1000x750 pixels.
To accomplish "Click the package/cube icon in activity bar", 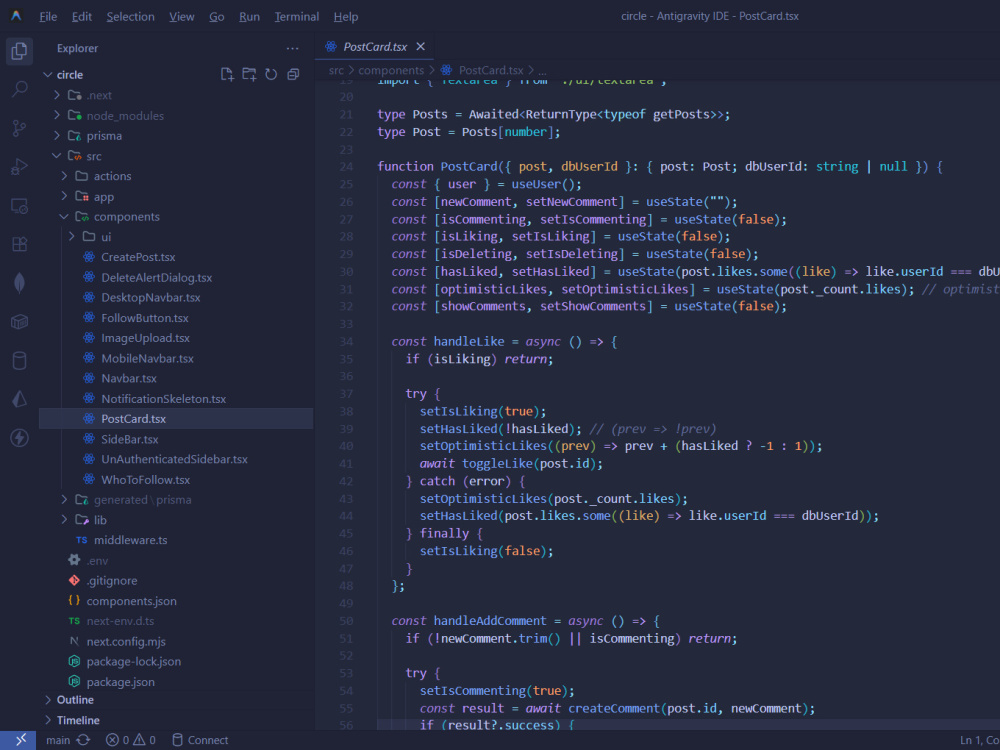I will pos(19,322).
